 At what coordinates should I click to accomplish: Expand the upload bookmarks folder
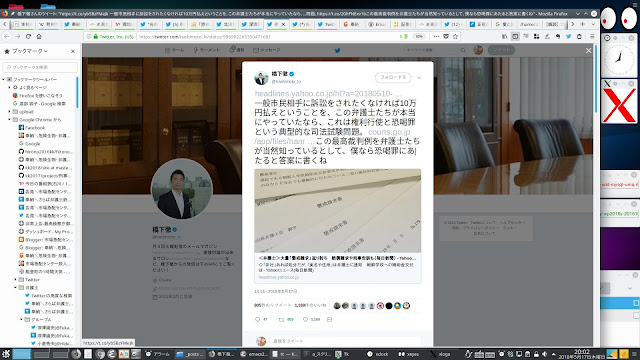(x=9, y=111)
